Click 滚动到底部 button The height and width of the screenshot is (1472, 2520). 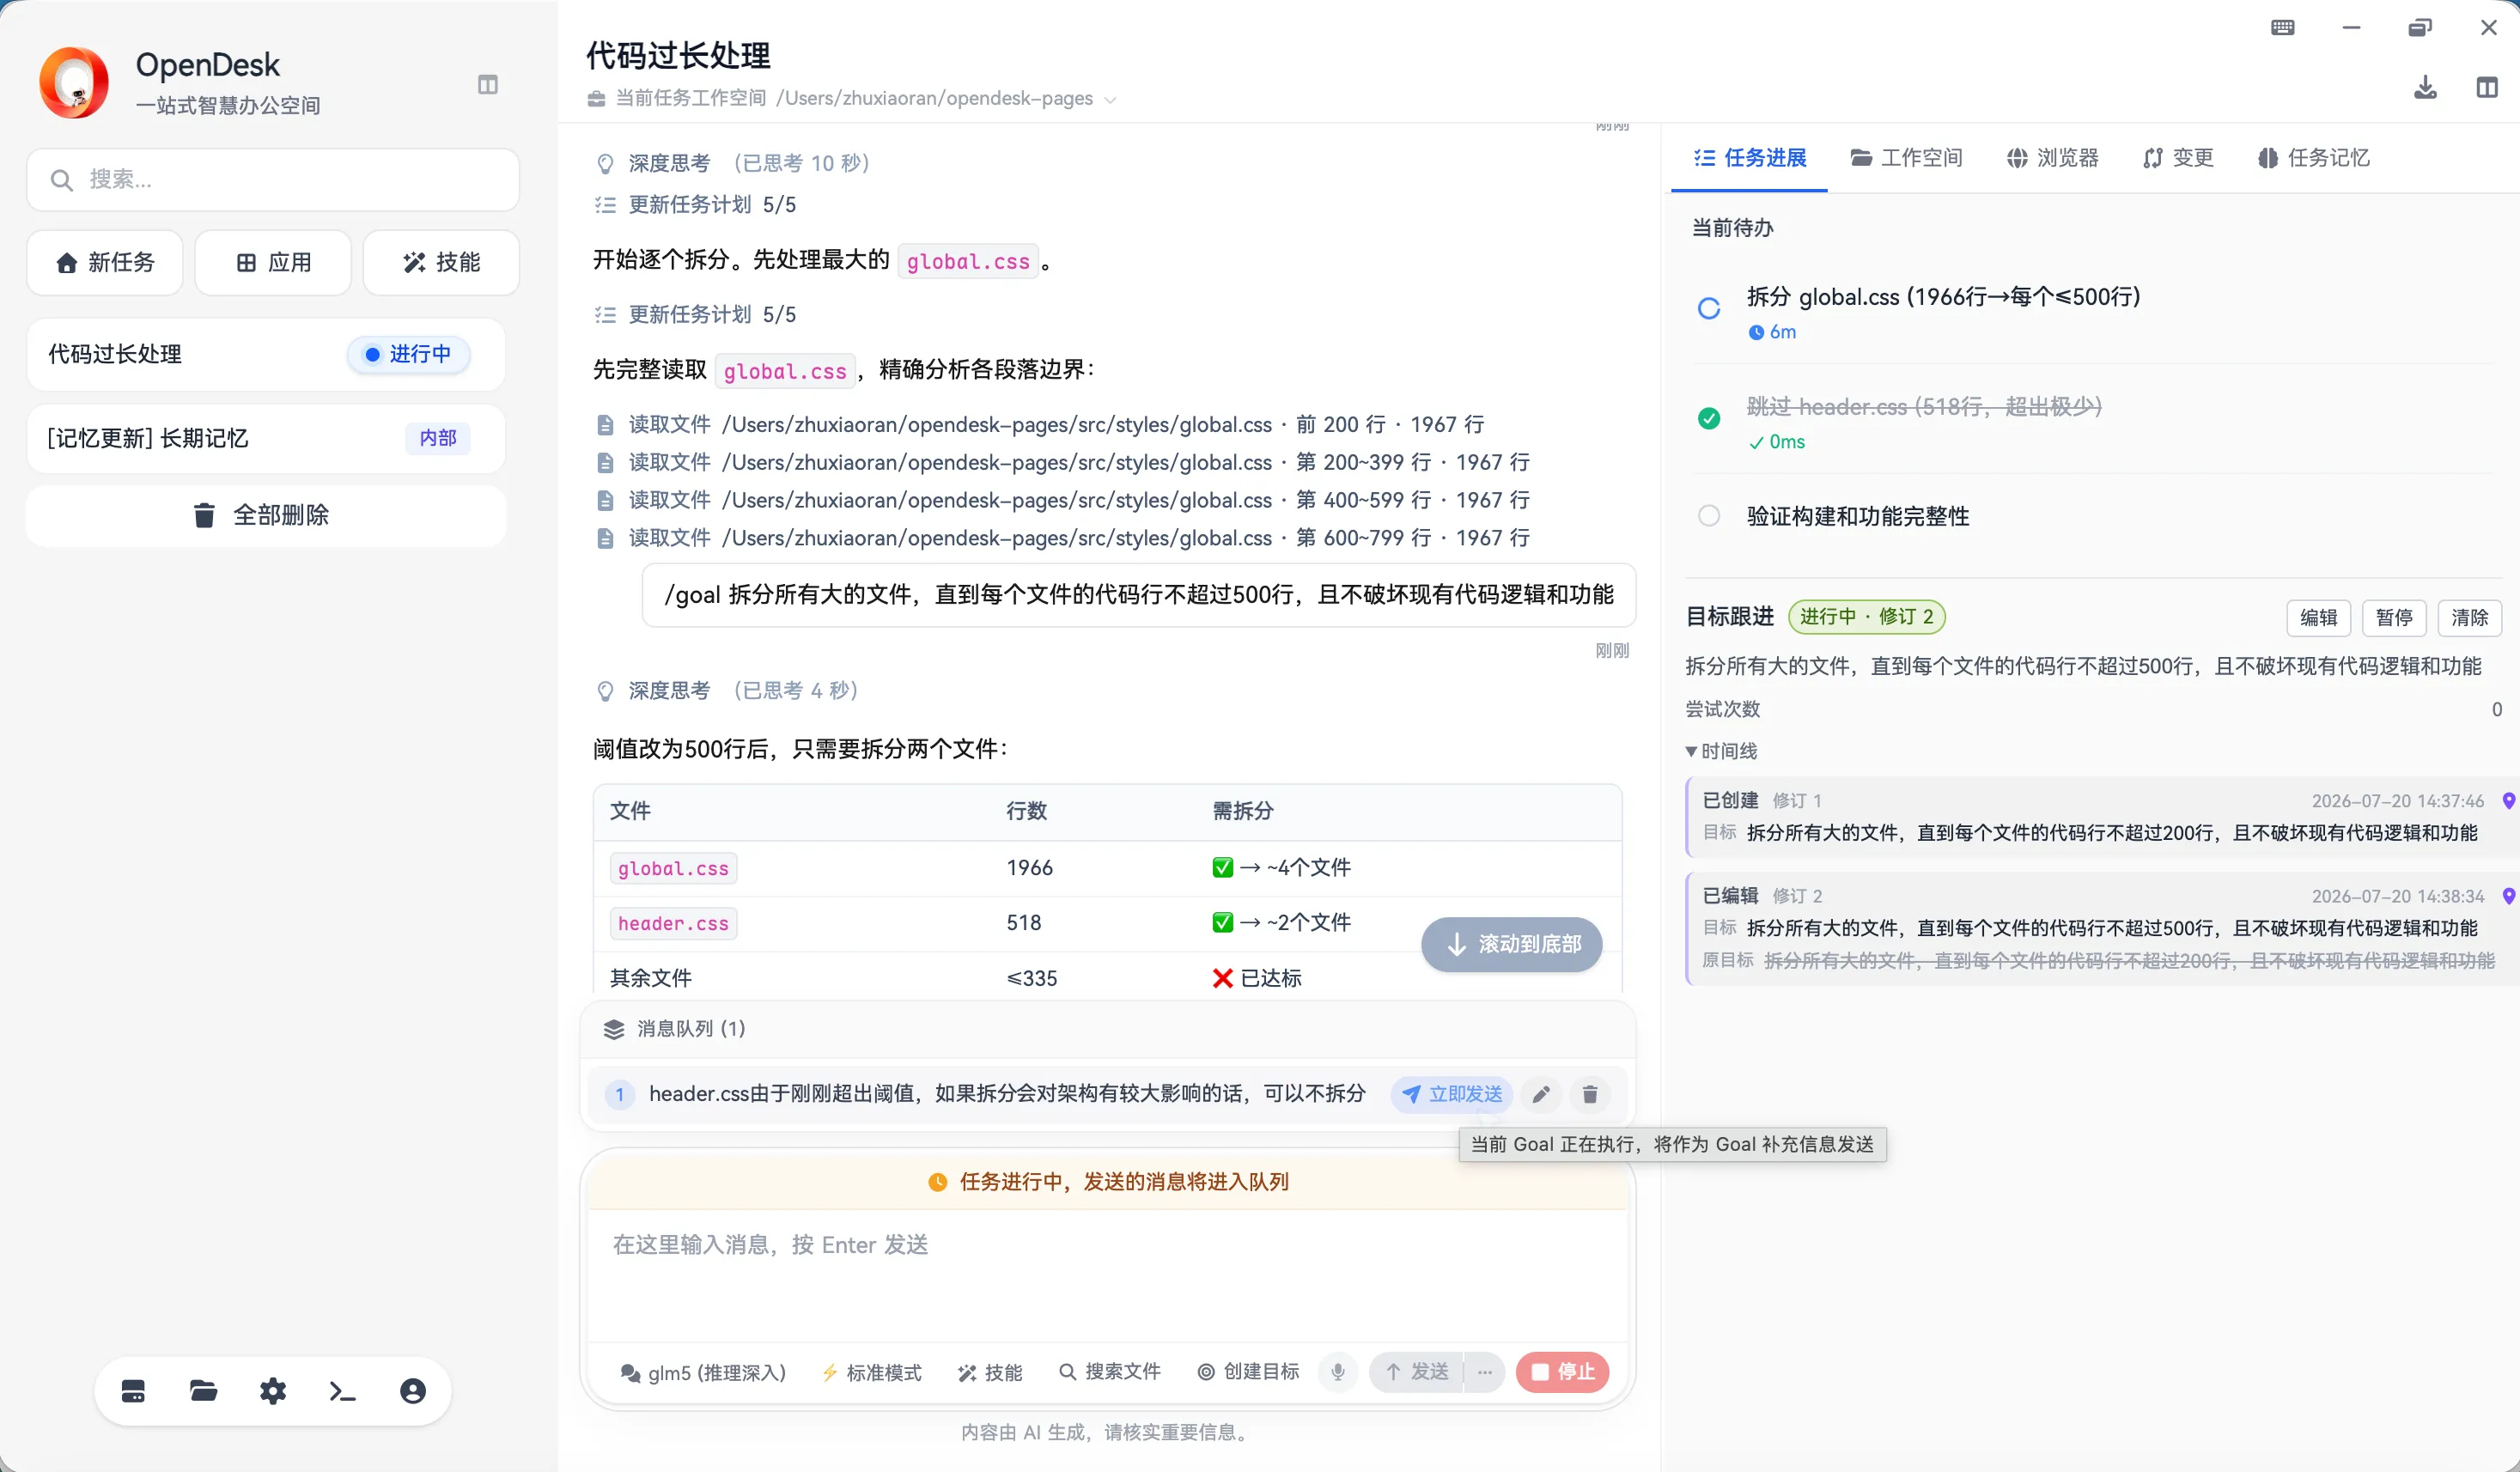[1512, 944]
